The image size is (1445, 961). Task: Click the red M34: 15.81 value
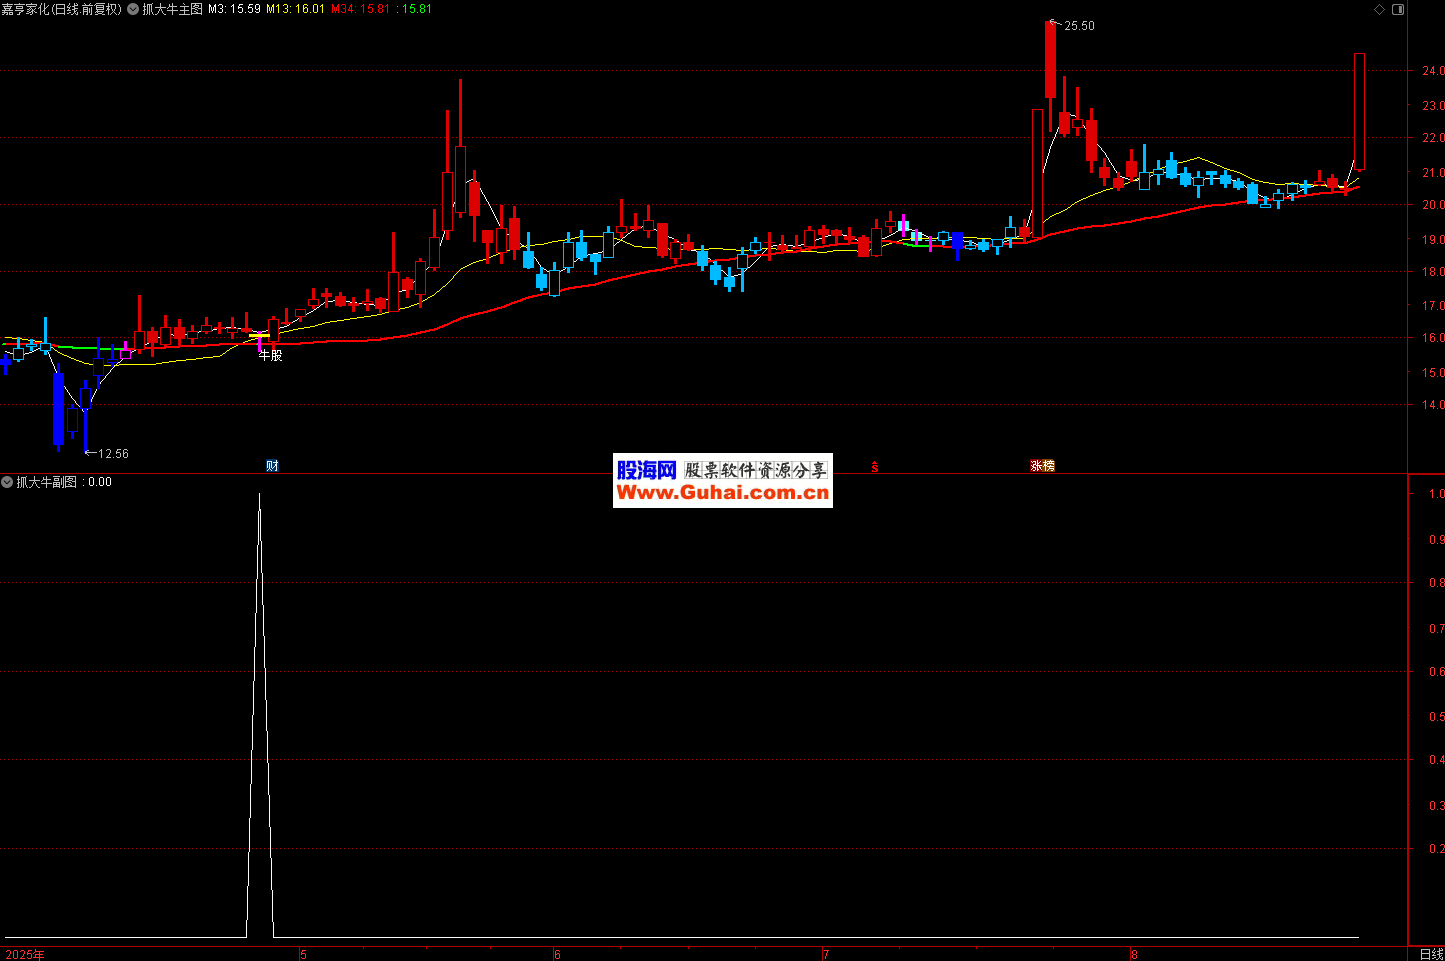point(360,9)
